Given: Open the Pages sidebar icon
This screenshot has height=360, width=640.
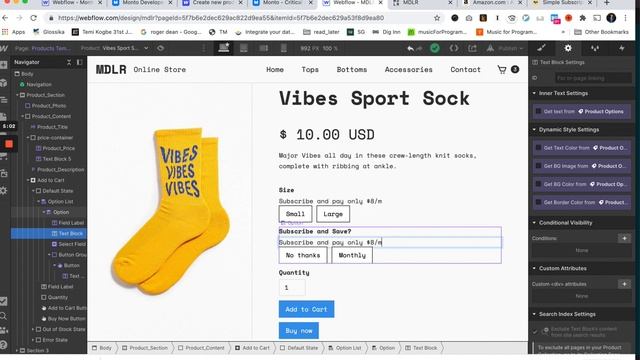Looking at the screenshot, I should click(x=4, y=116).
